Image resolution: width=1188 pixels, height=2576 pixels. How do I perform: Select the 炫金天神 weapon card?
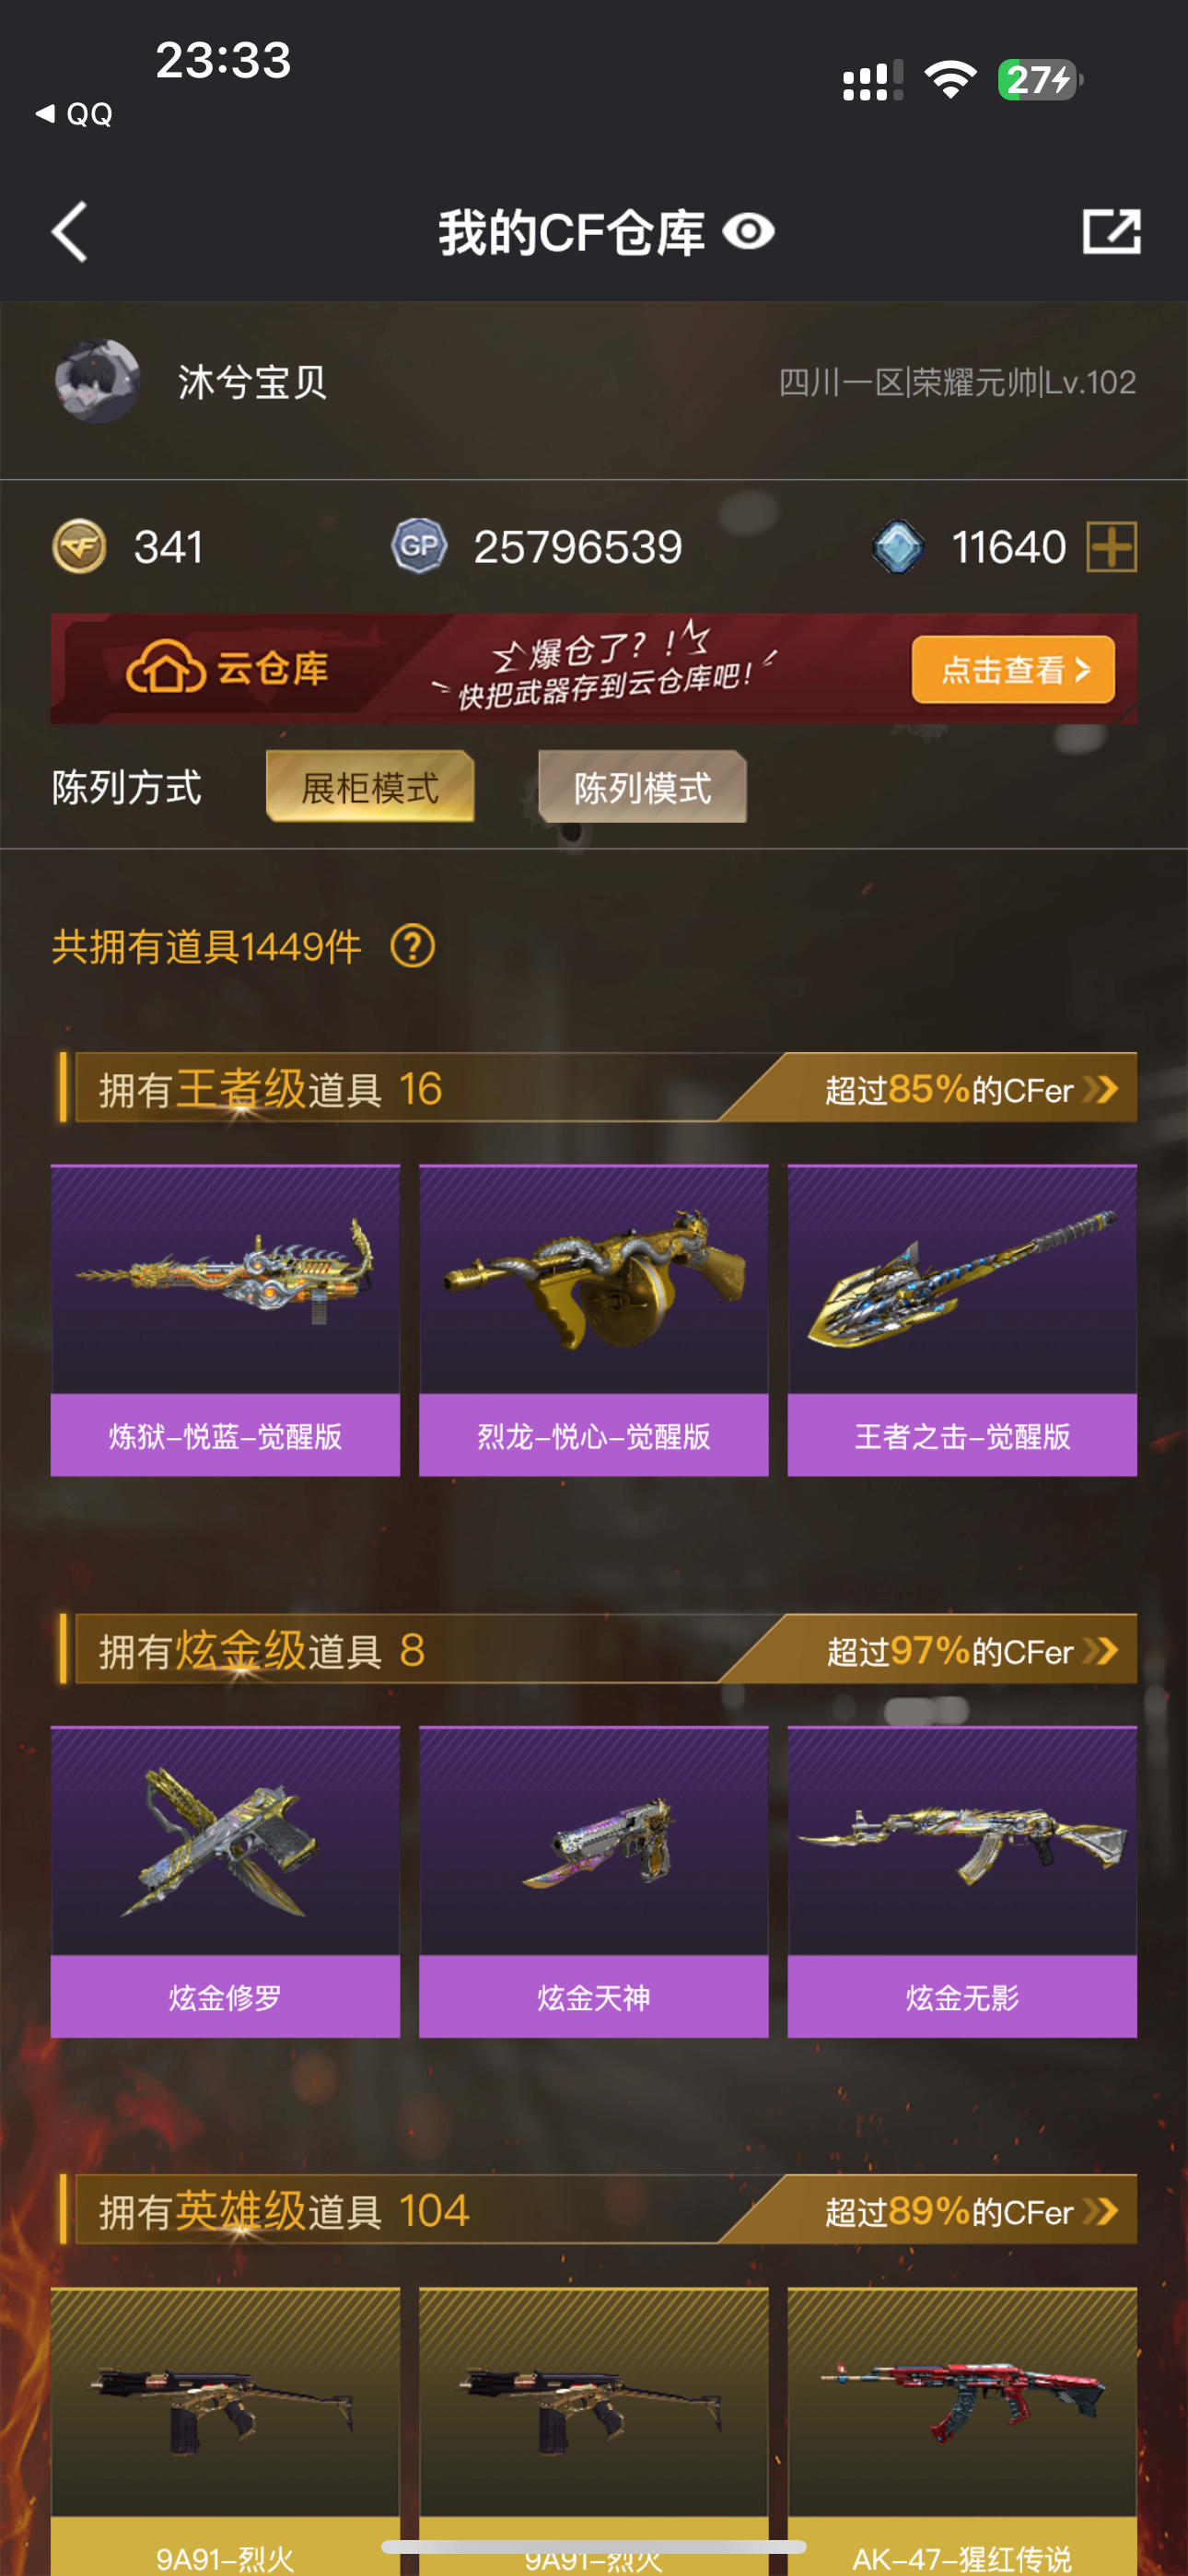pos(593,1881)
